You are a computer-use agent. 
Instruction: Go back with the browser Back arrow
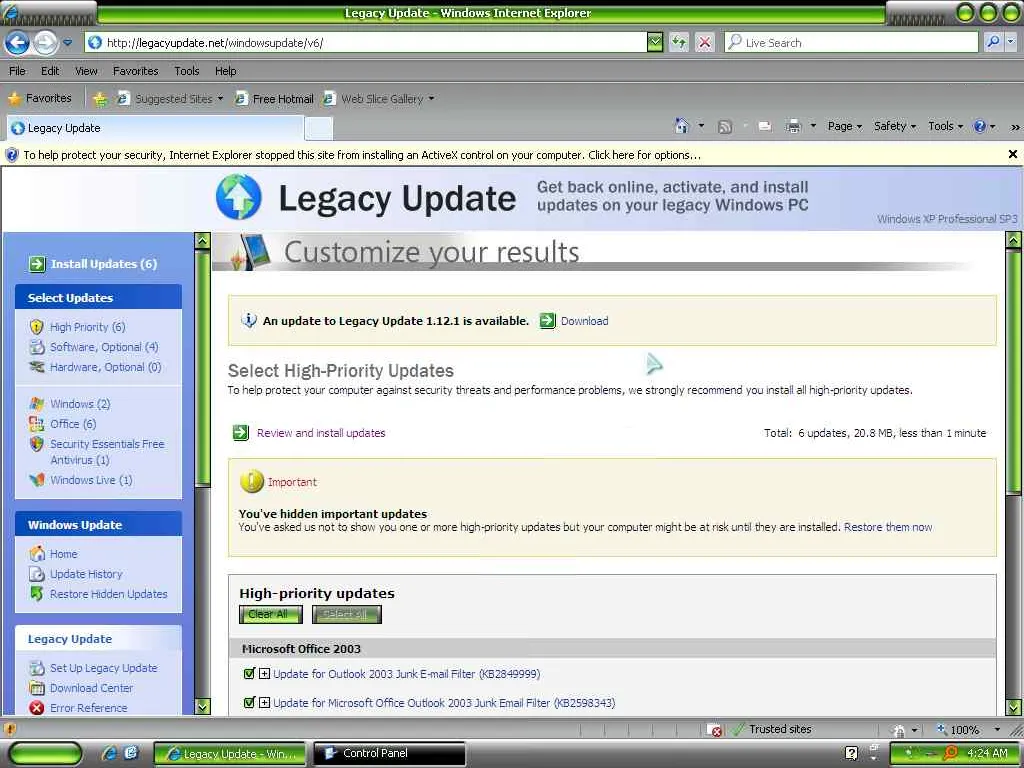click(x=17, y=43)
